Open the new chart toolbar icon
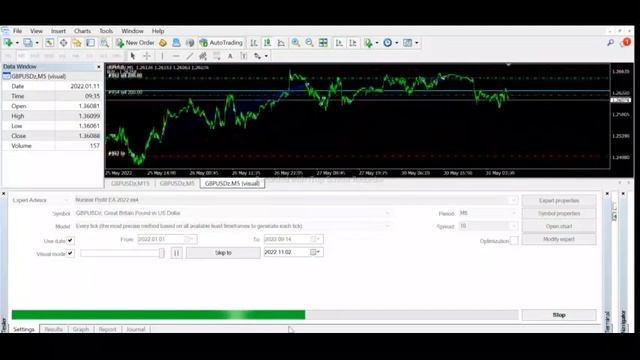This screenshot has width=640, height=360. click(8, 42)
